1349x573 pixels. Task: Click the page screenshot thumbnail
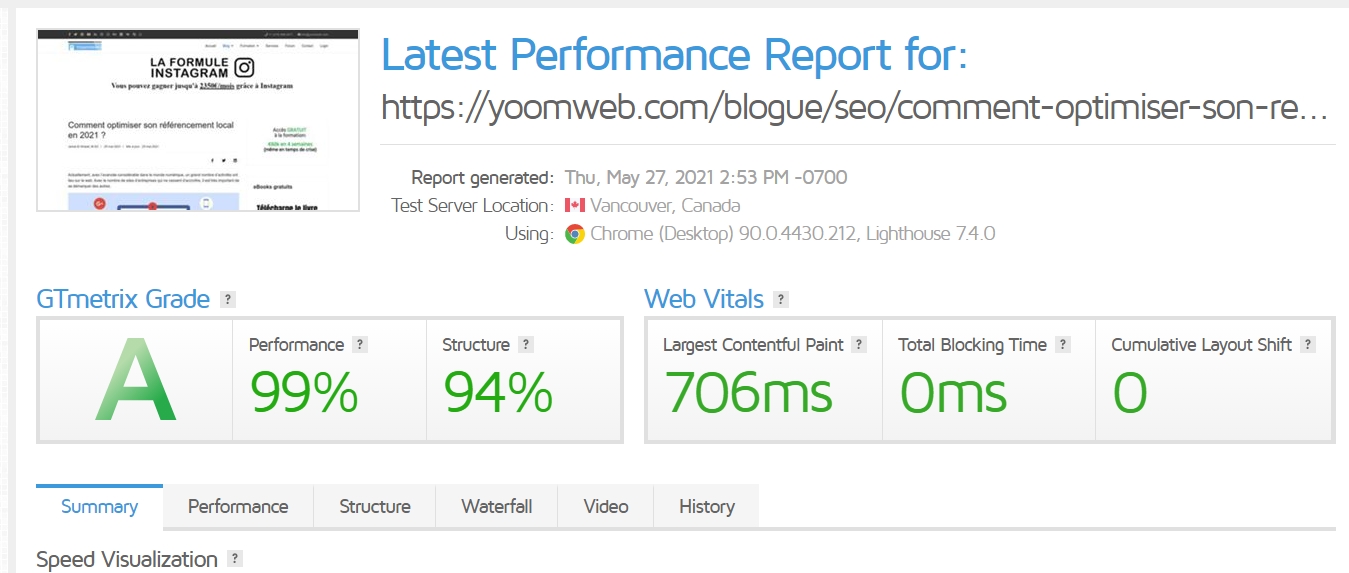[198, 120]
